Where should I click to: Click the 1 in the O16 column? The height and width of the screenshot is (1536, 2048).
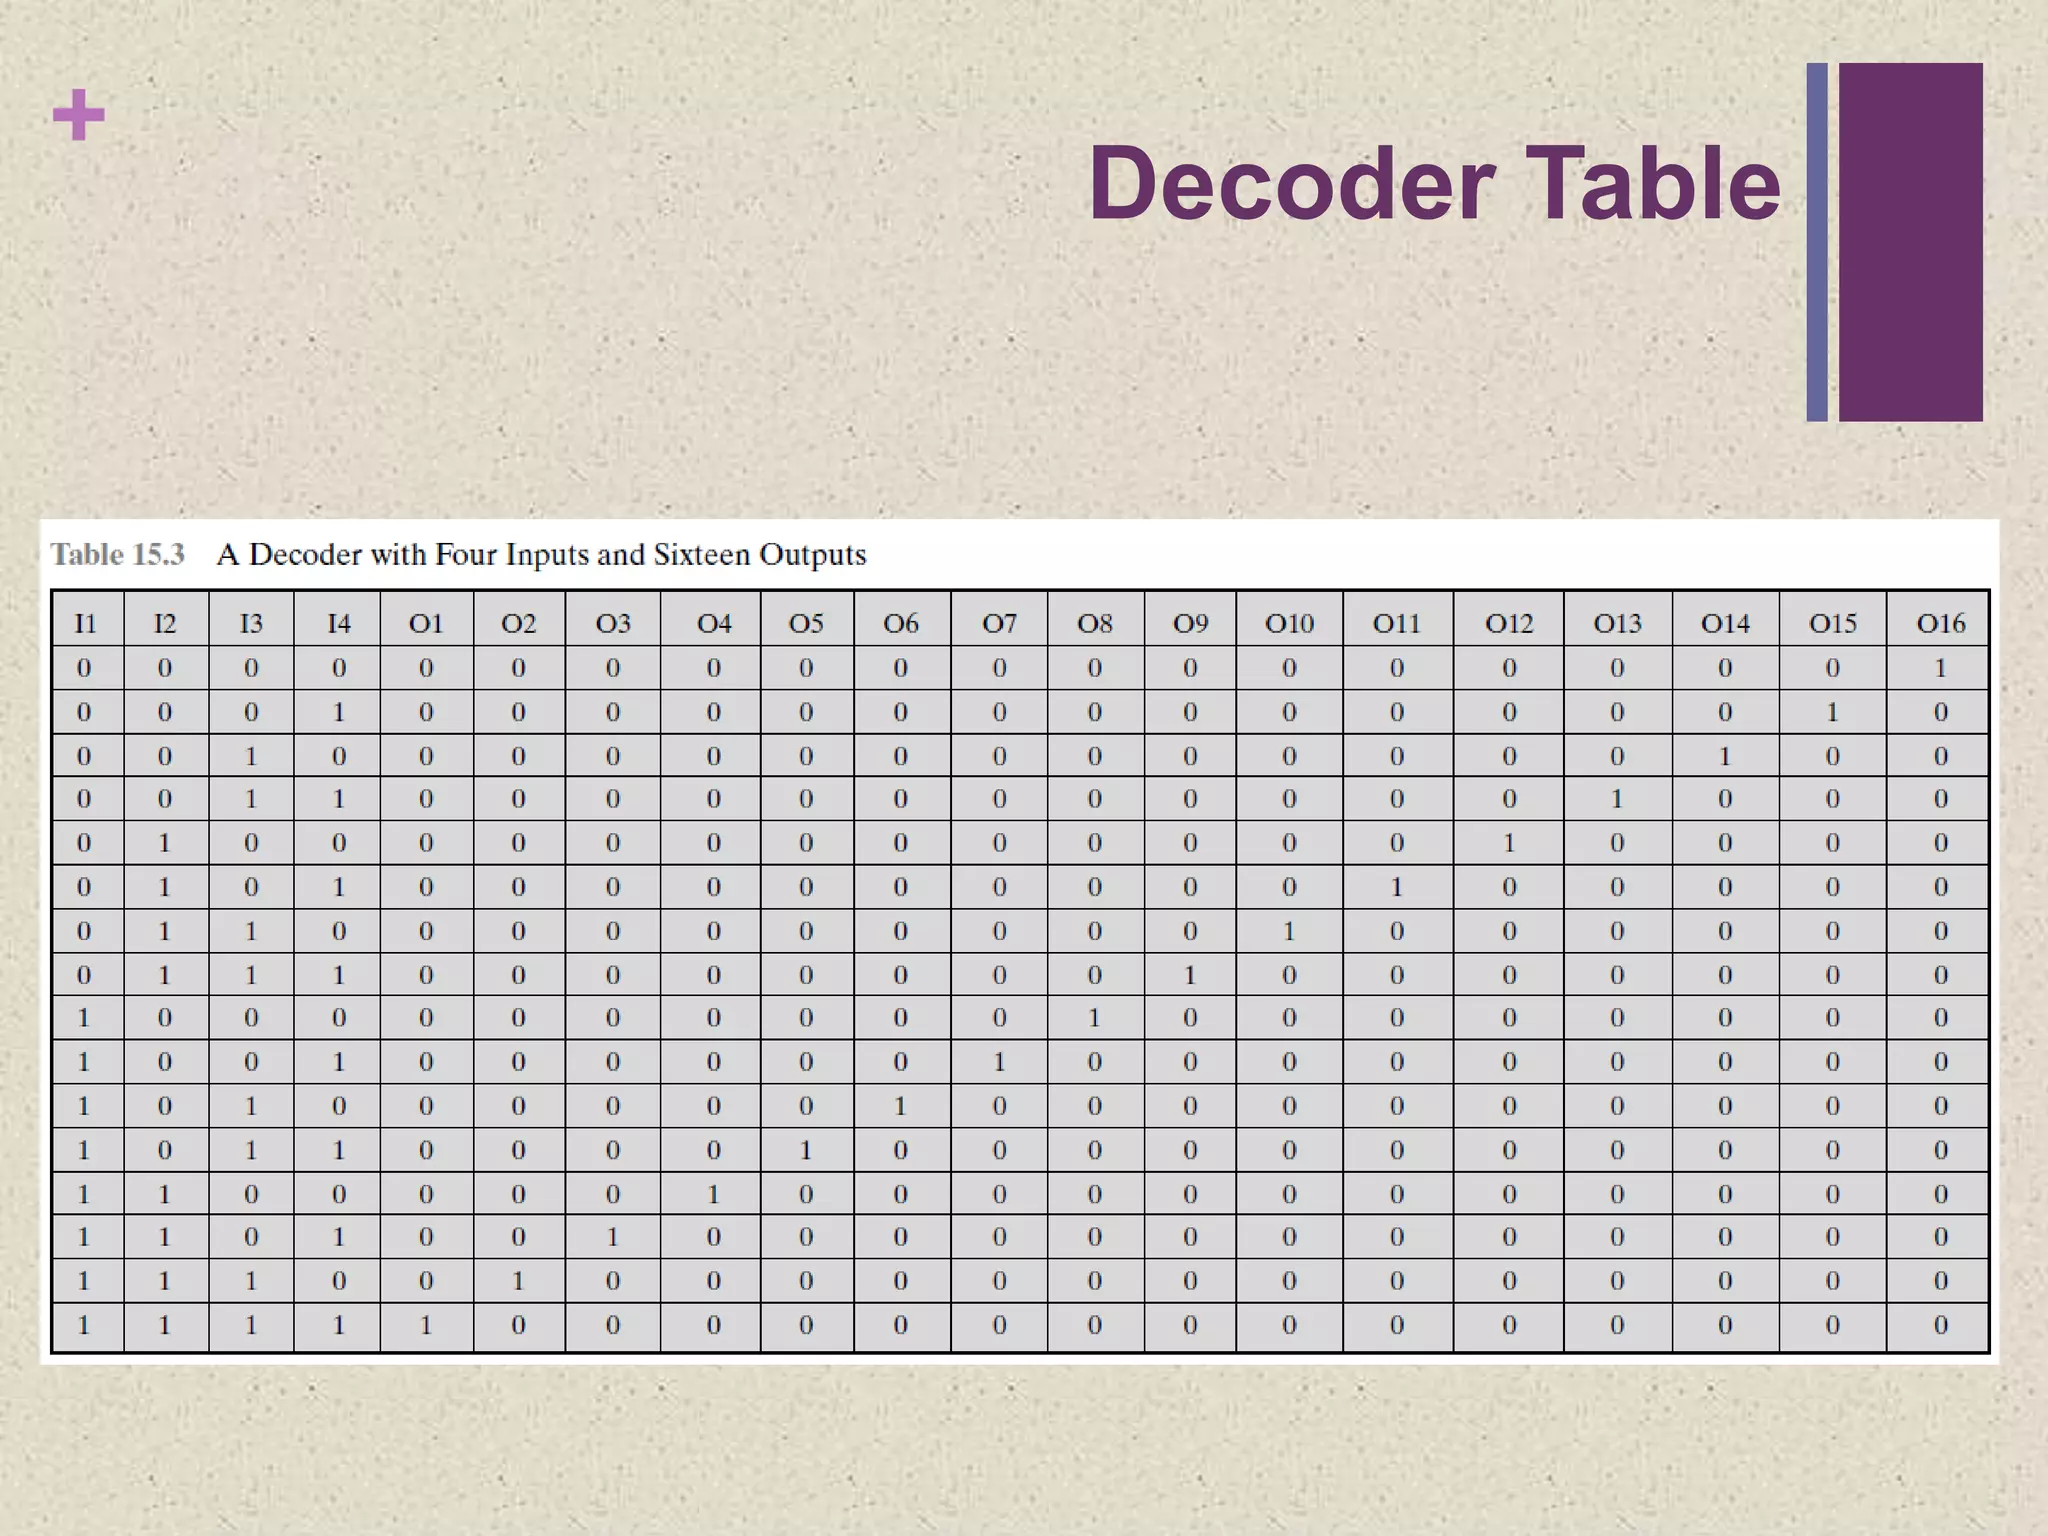(1940, 668)
